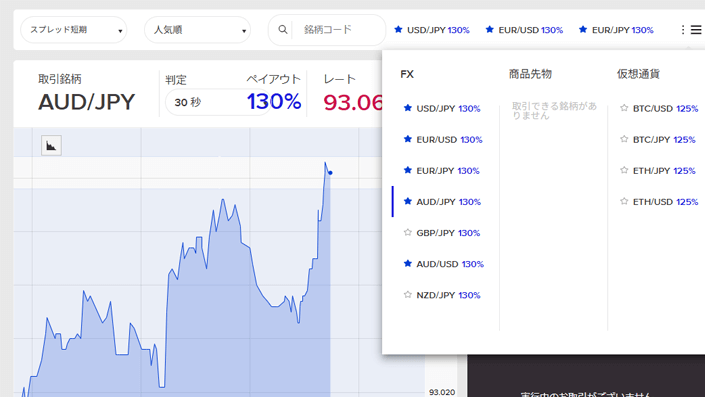The height and width of the screenshot is (397, 705).
Task: Click the FX column heading
Action: pyautogui.click(x=407, y=74)
